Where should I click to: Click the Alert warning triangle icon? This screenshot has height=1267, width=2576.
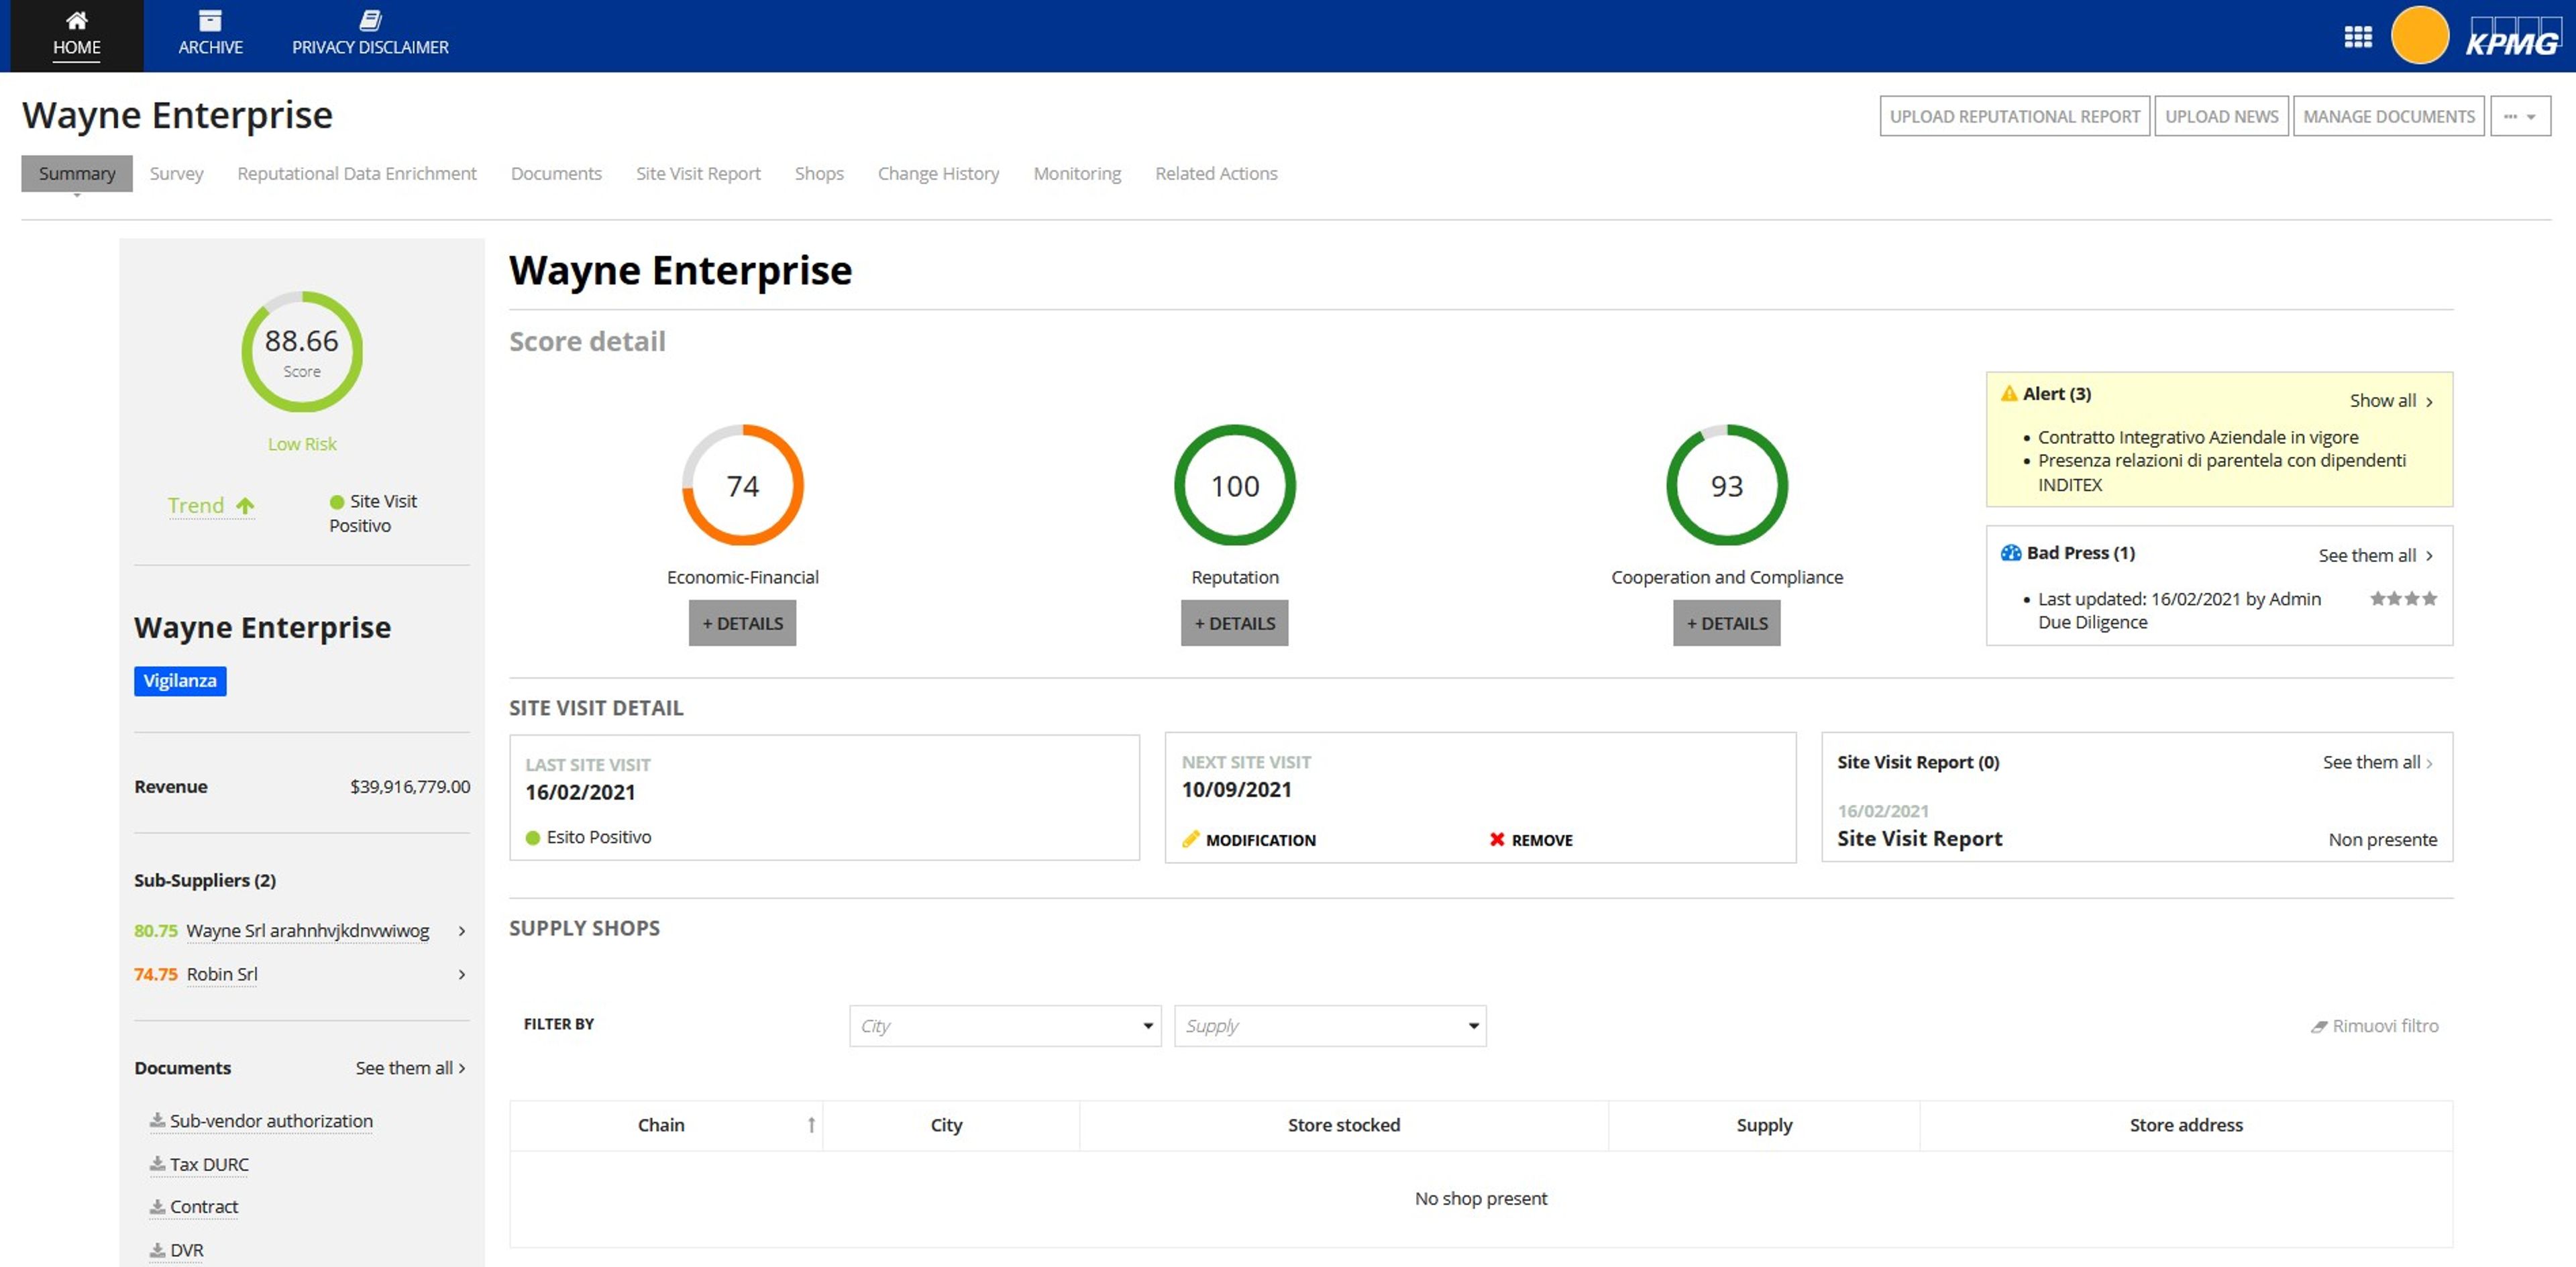click(2008, 393)
